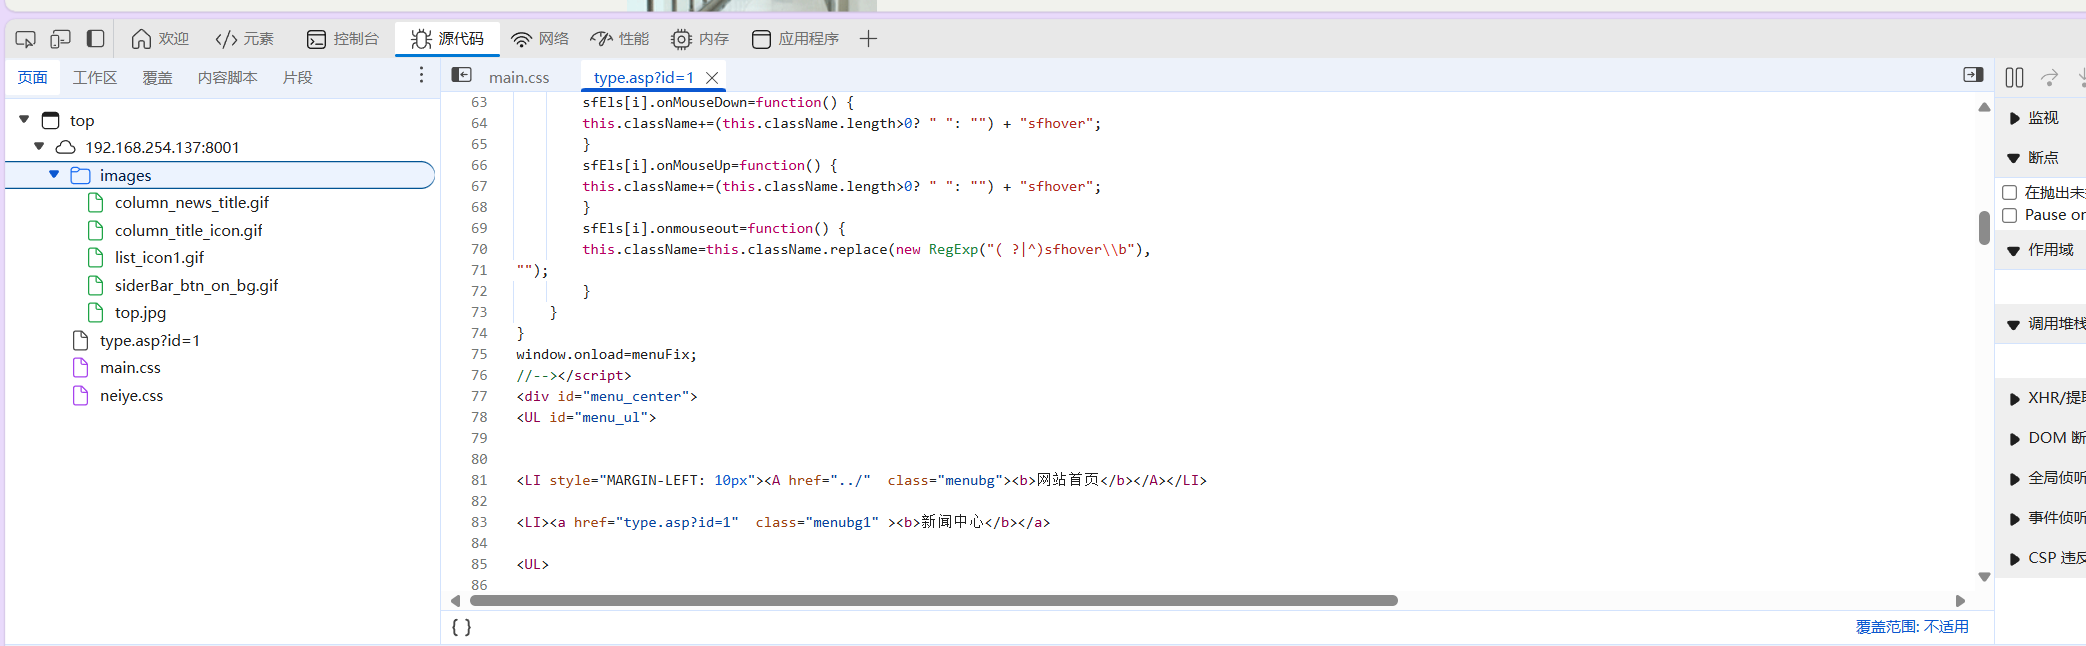Open type.asp?id=1 in the file tree
Screen dimensions: 2086x646
150,340
